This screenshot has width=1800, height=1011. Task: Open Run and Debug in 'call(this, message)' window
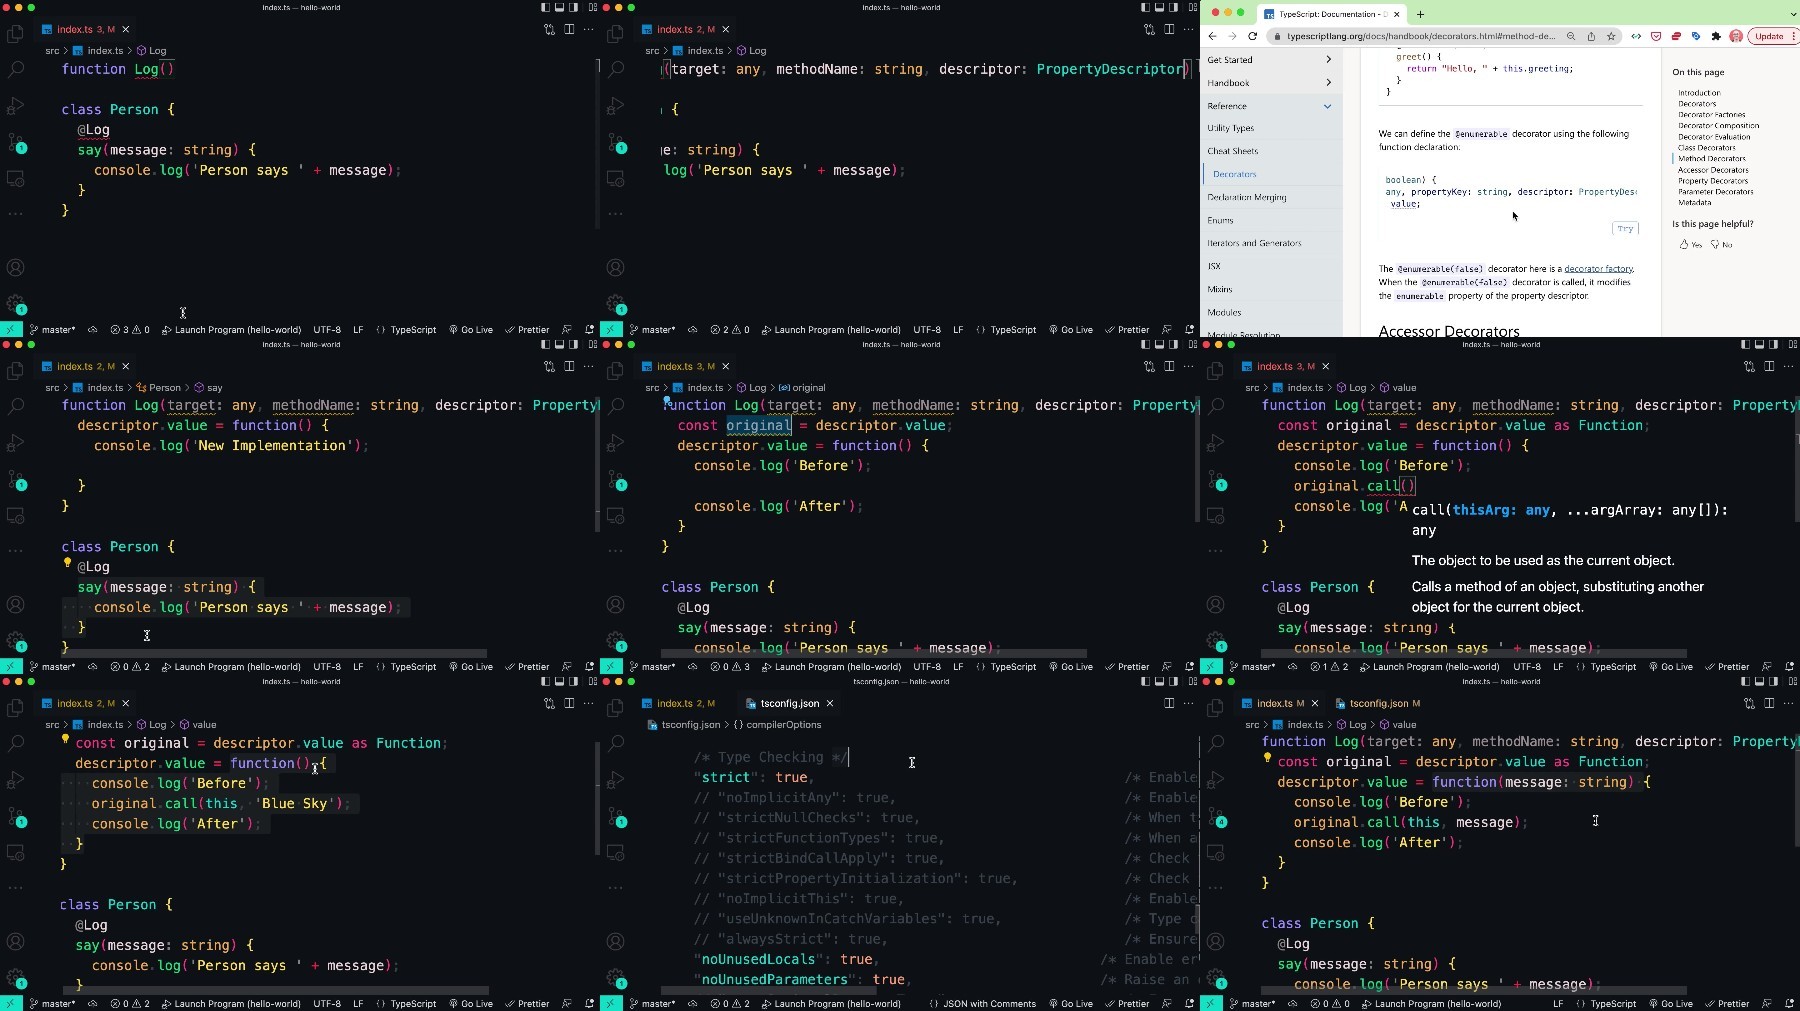click(x=1215, y=779)
